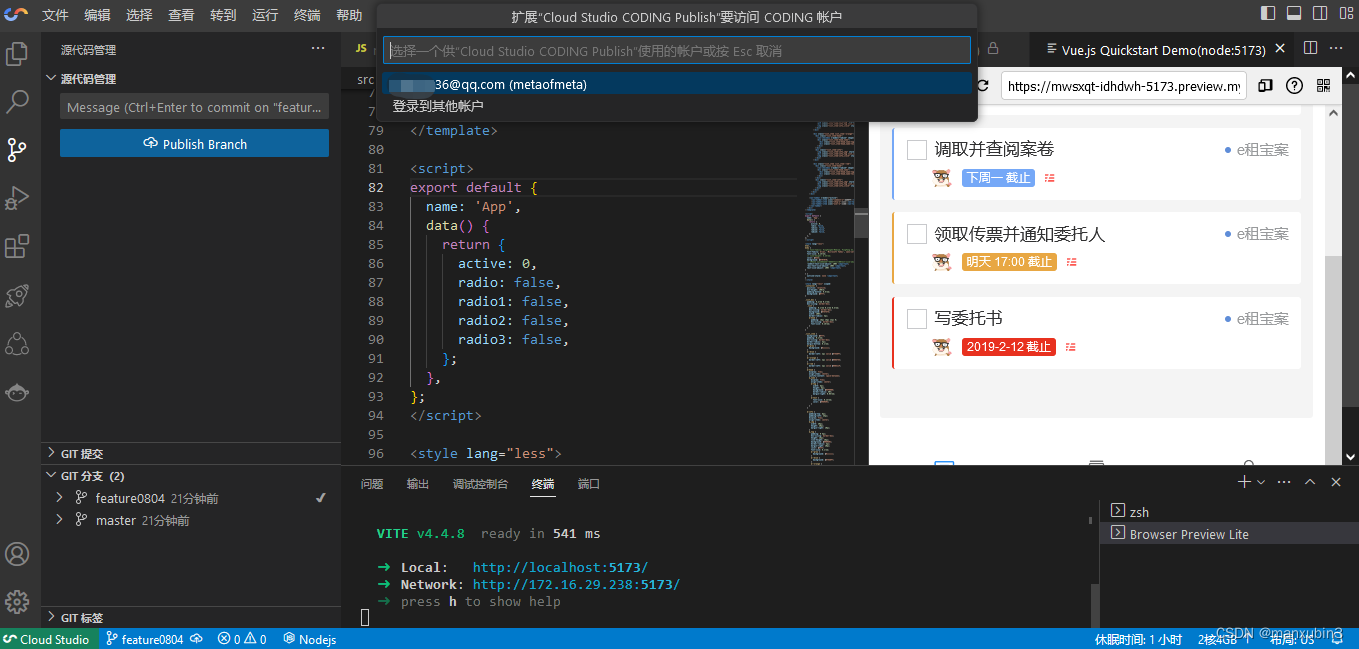Open the 文件 menu
The width and height of the screenshot is (1359, 649).
pyautogui.click(x=55, y=15)
